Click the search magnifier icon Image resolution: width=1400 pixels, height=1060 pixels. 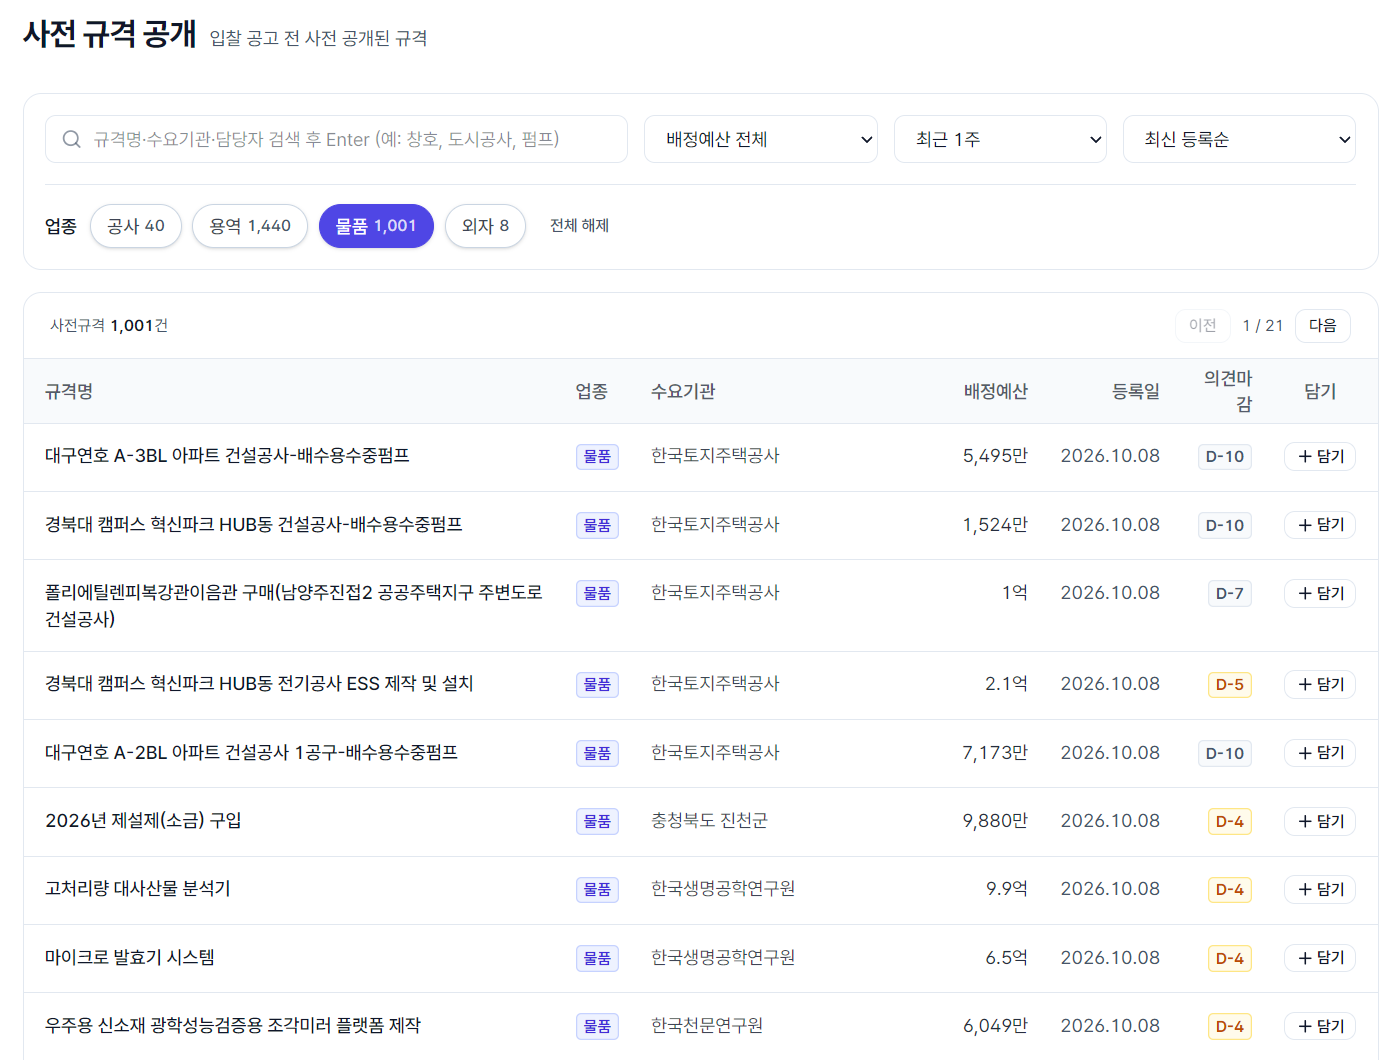[72, 139]
